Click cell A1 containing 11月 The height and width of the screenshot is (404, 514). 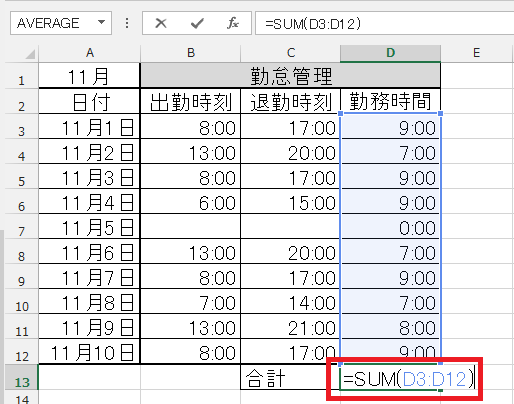(x=89, y=76)
